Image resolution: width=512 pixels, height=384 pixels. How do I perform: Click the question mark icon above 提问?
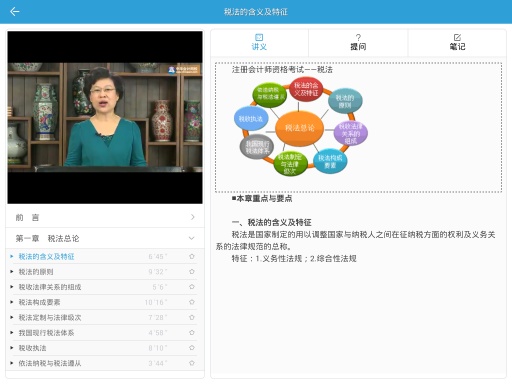click(358, 37)
